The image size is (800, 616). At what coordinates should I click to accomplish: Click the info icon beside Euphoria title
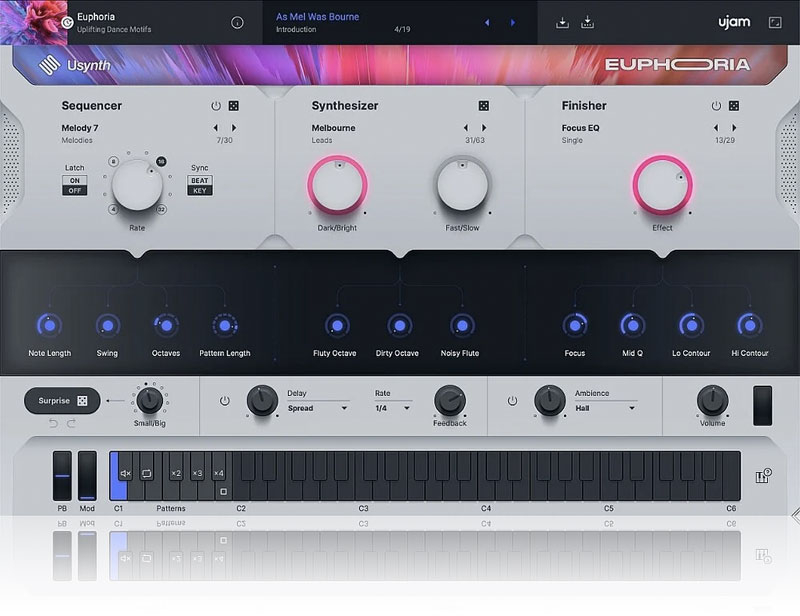tap(237, 22)
